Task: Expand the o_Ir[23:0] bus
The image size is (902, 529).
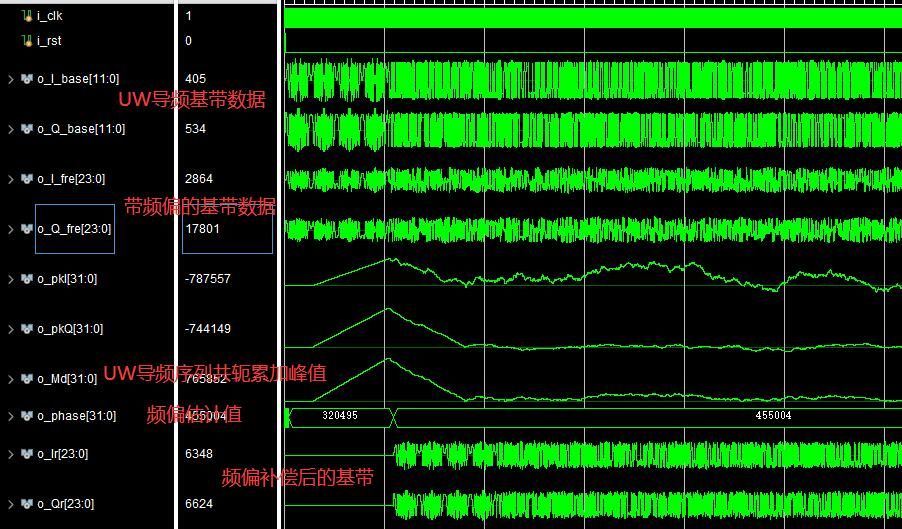Action: point(10,454)
